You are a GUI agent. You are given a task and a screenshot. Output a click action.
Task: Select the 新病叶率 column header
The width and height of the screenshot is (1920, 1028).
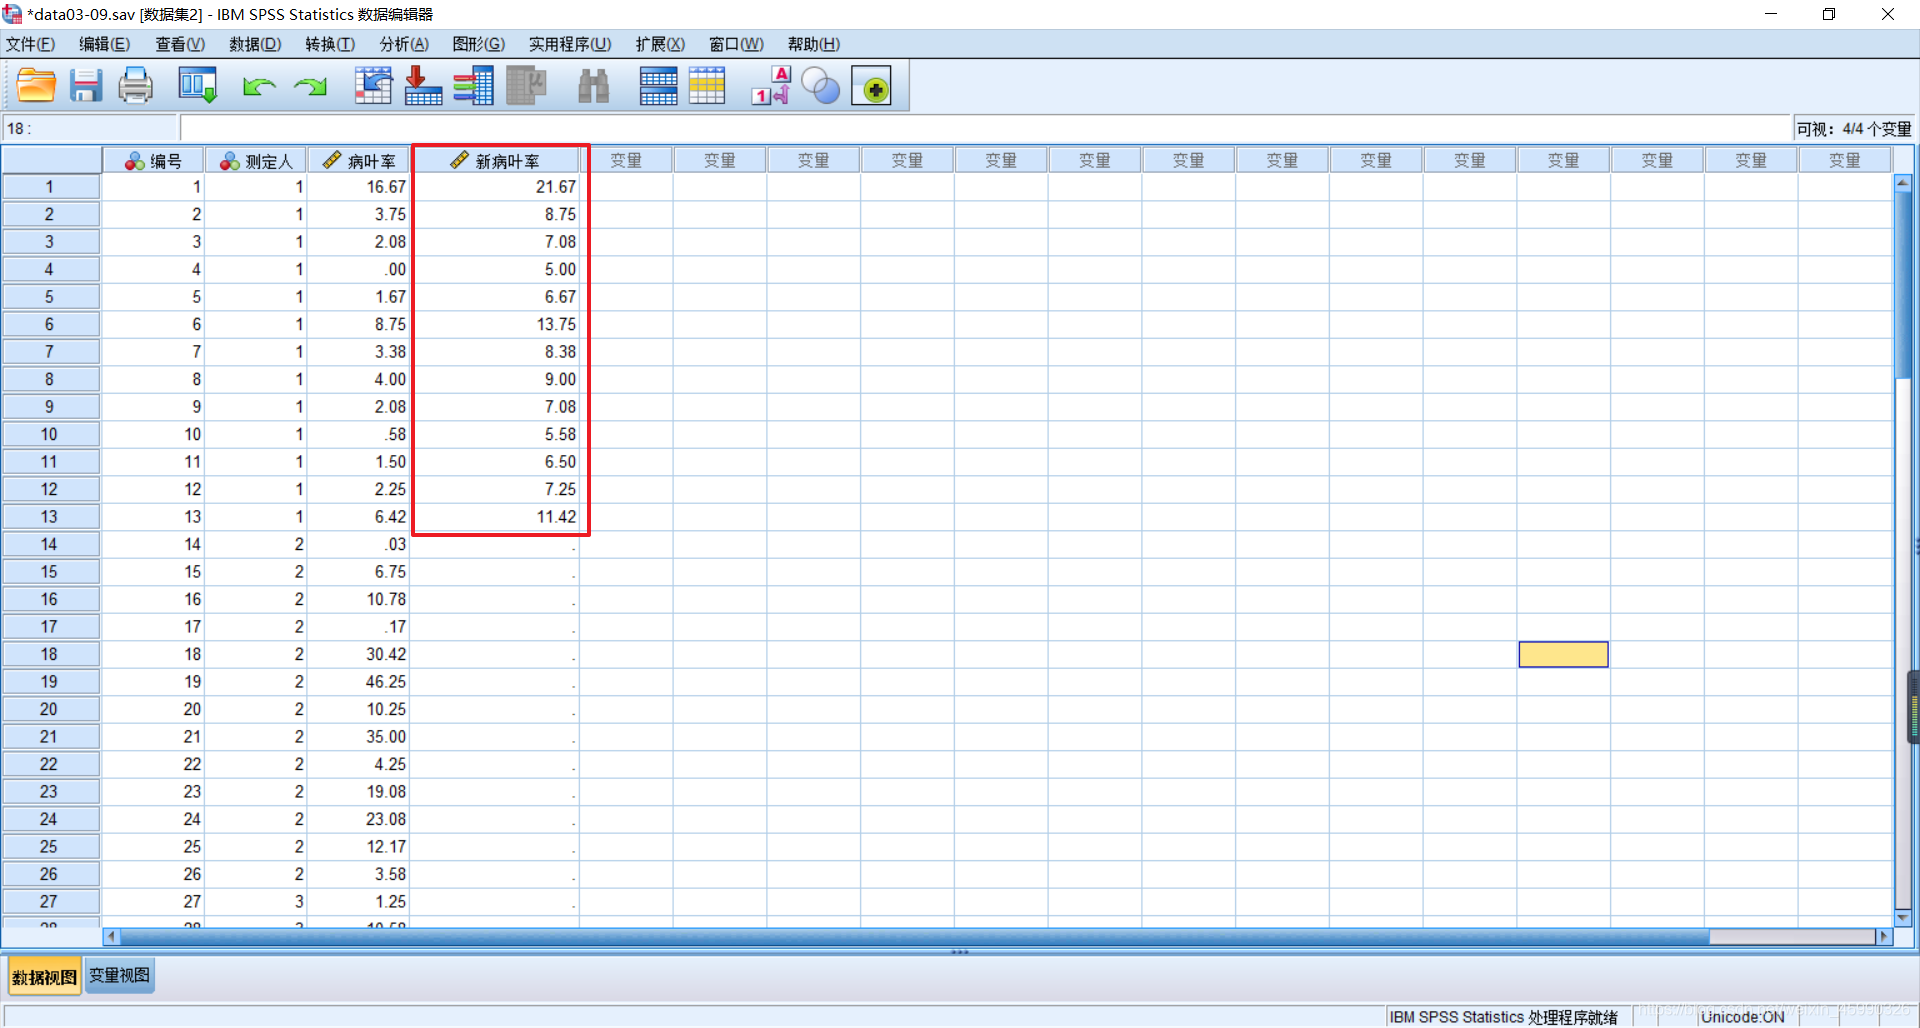(496, 161)
